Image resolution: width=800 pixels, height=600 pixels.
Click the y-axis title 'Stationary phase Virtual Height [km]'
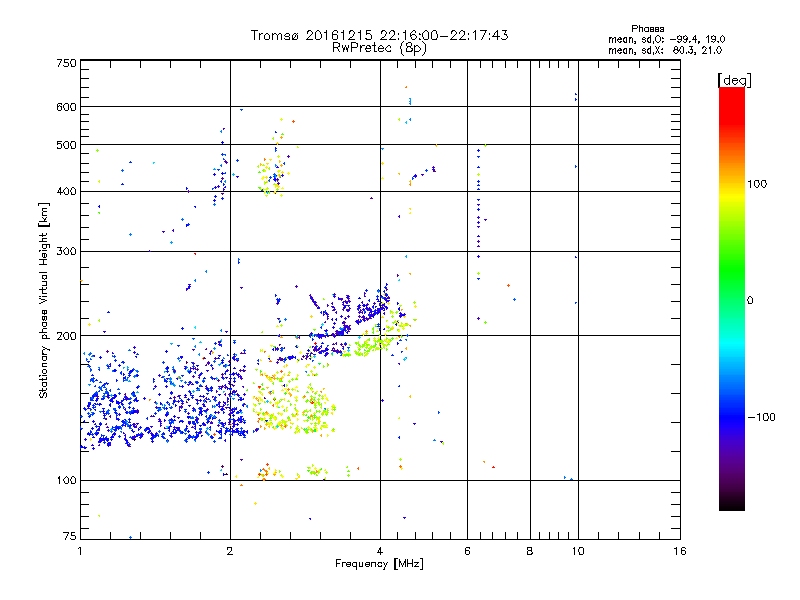(x=44, y=300)
